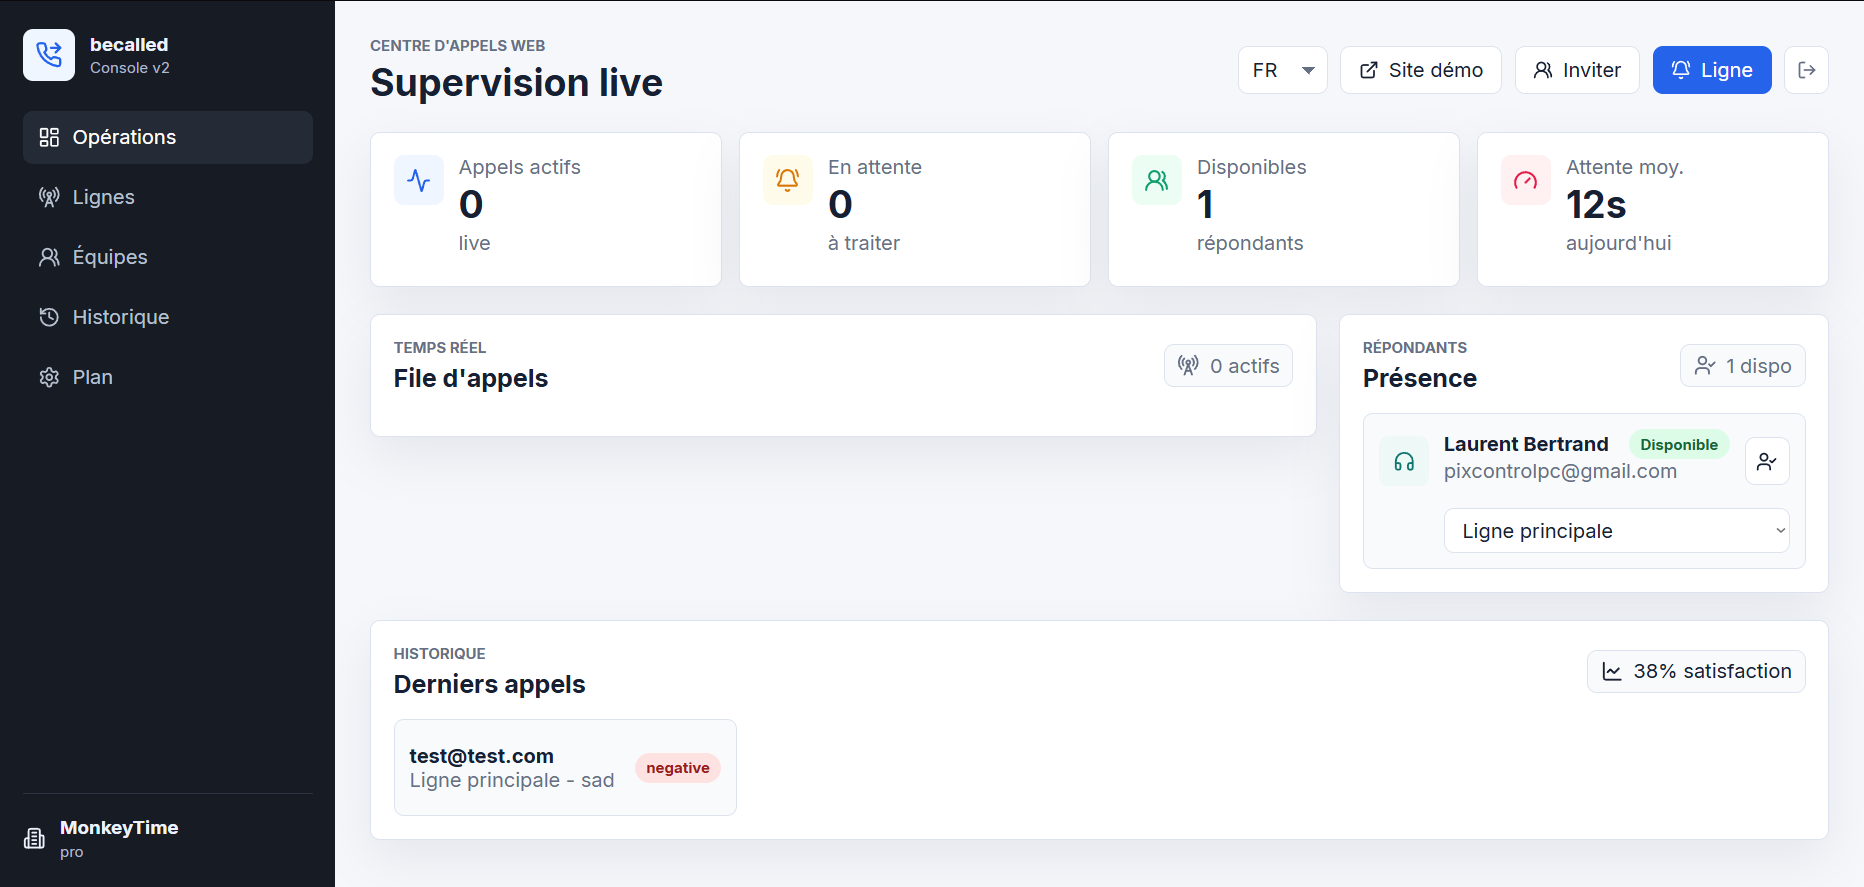Open the Plan settings page
Viewport: 1864px width, 887px height.
click(x=168, y=377)
